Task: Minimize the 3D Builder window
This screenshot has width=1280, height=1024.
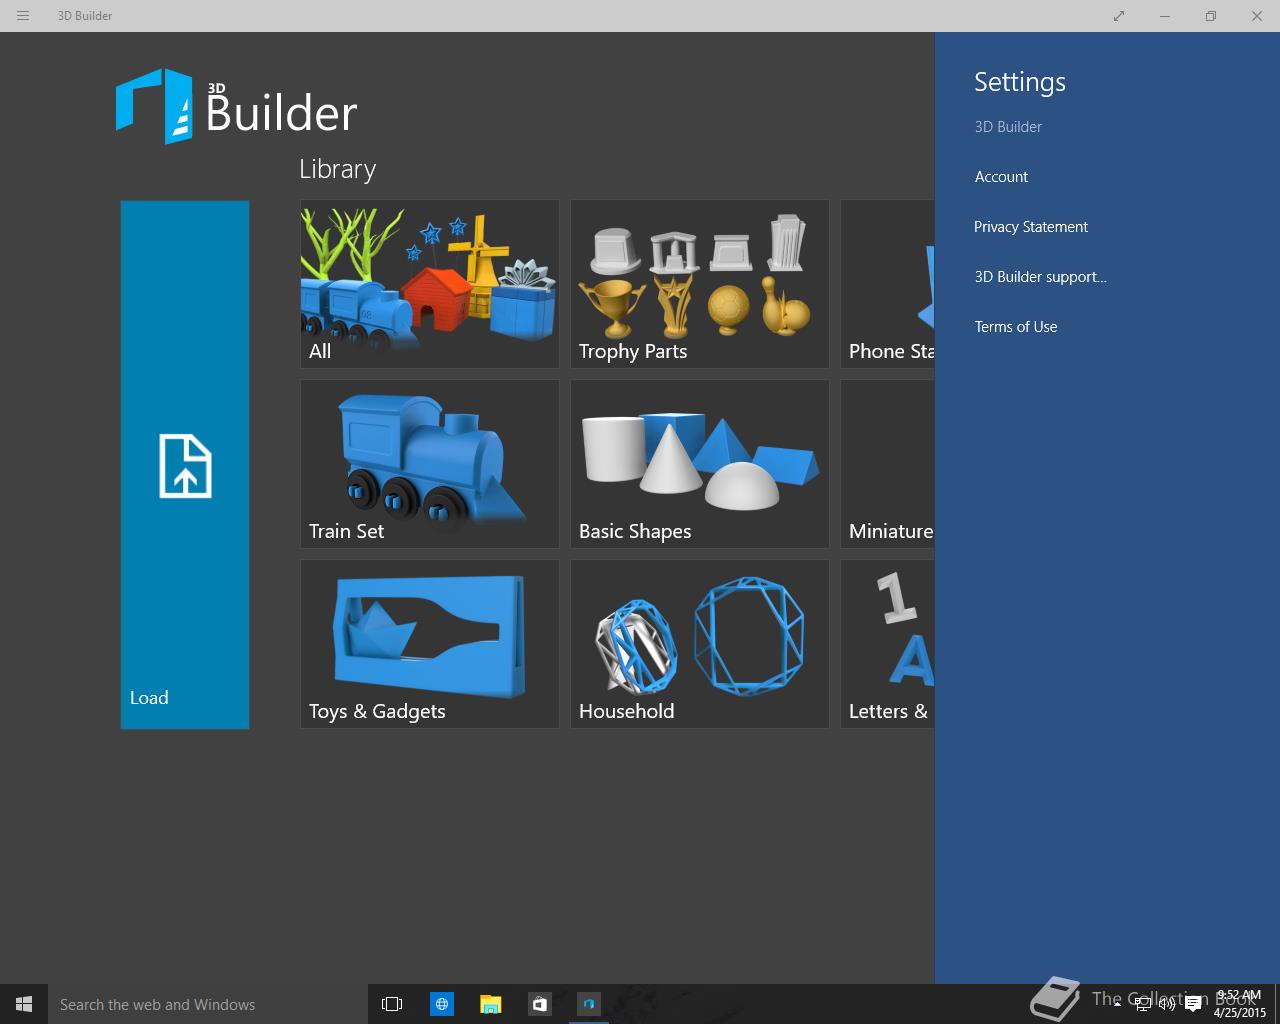Action: (1165, 16)
